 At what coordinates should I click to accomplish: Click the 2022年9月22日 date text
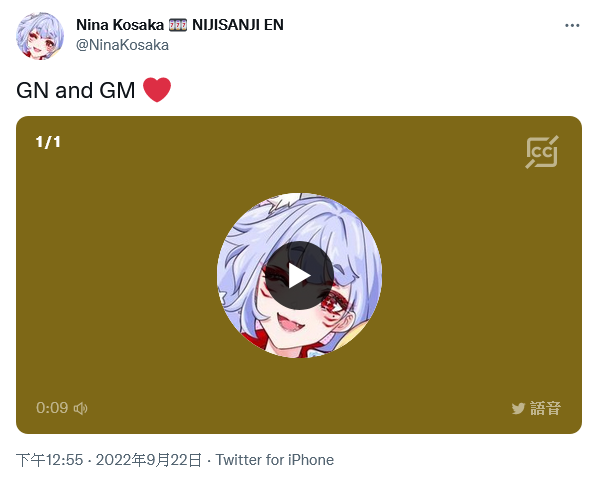148,460
